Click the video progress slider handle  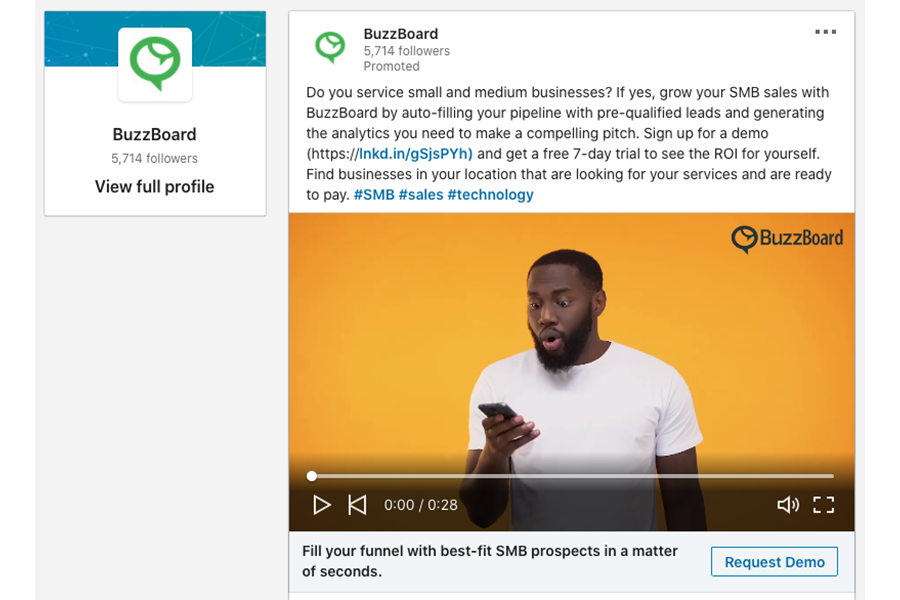click(312, 476)
